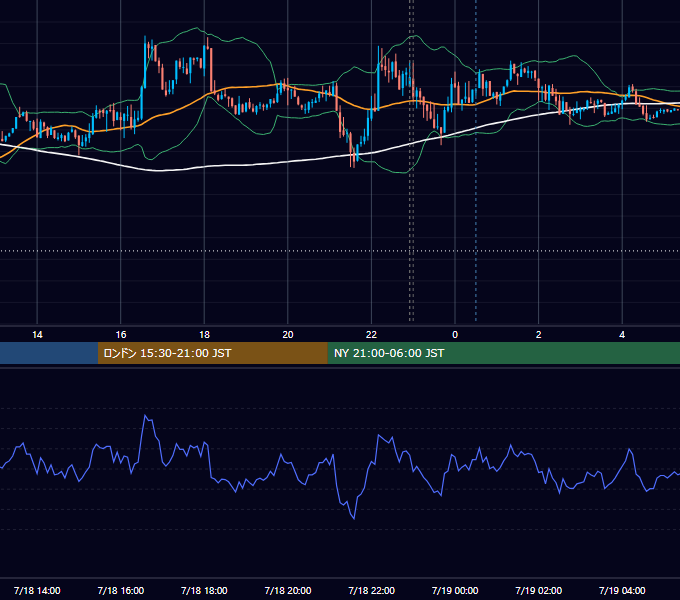
Task: Click the 20 hour axis label
Action: coord(288,335)
